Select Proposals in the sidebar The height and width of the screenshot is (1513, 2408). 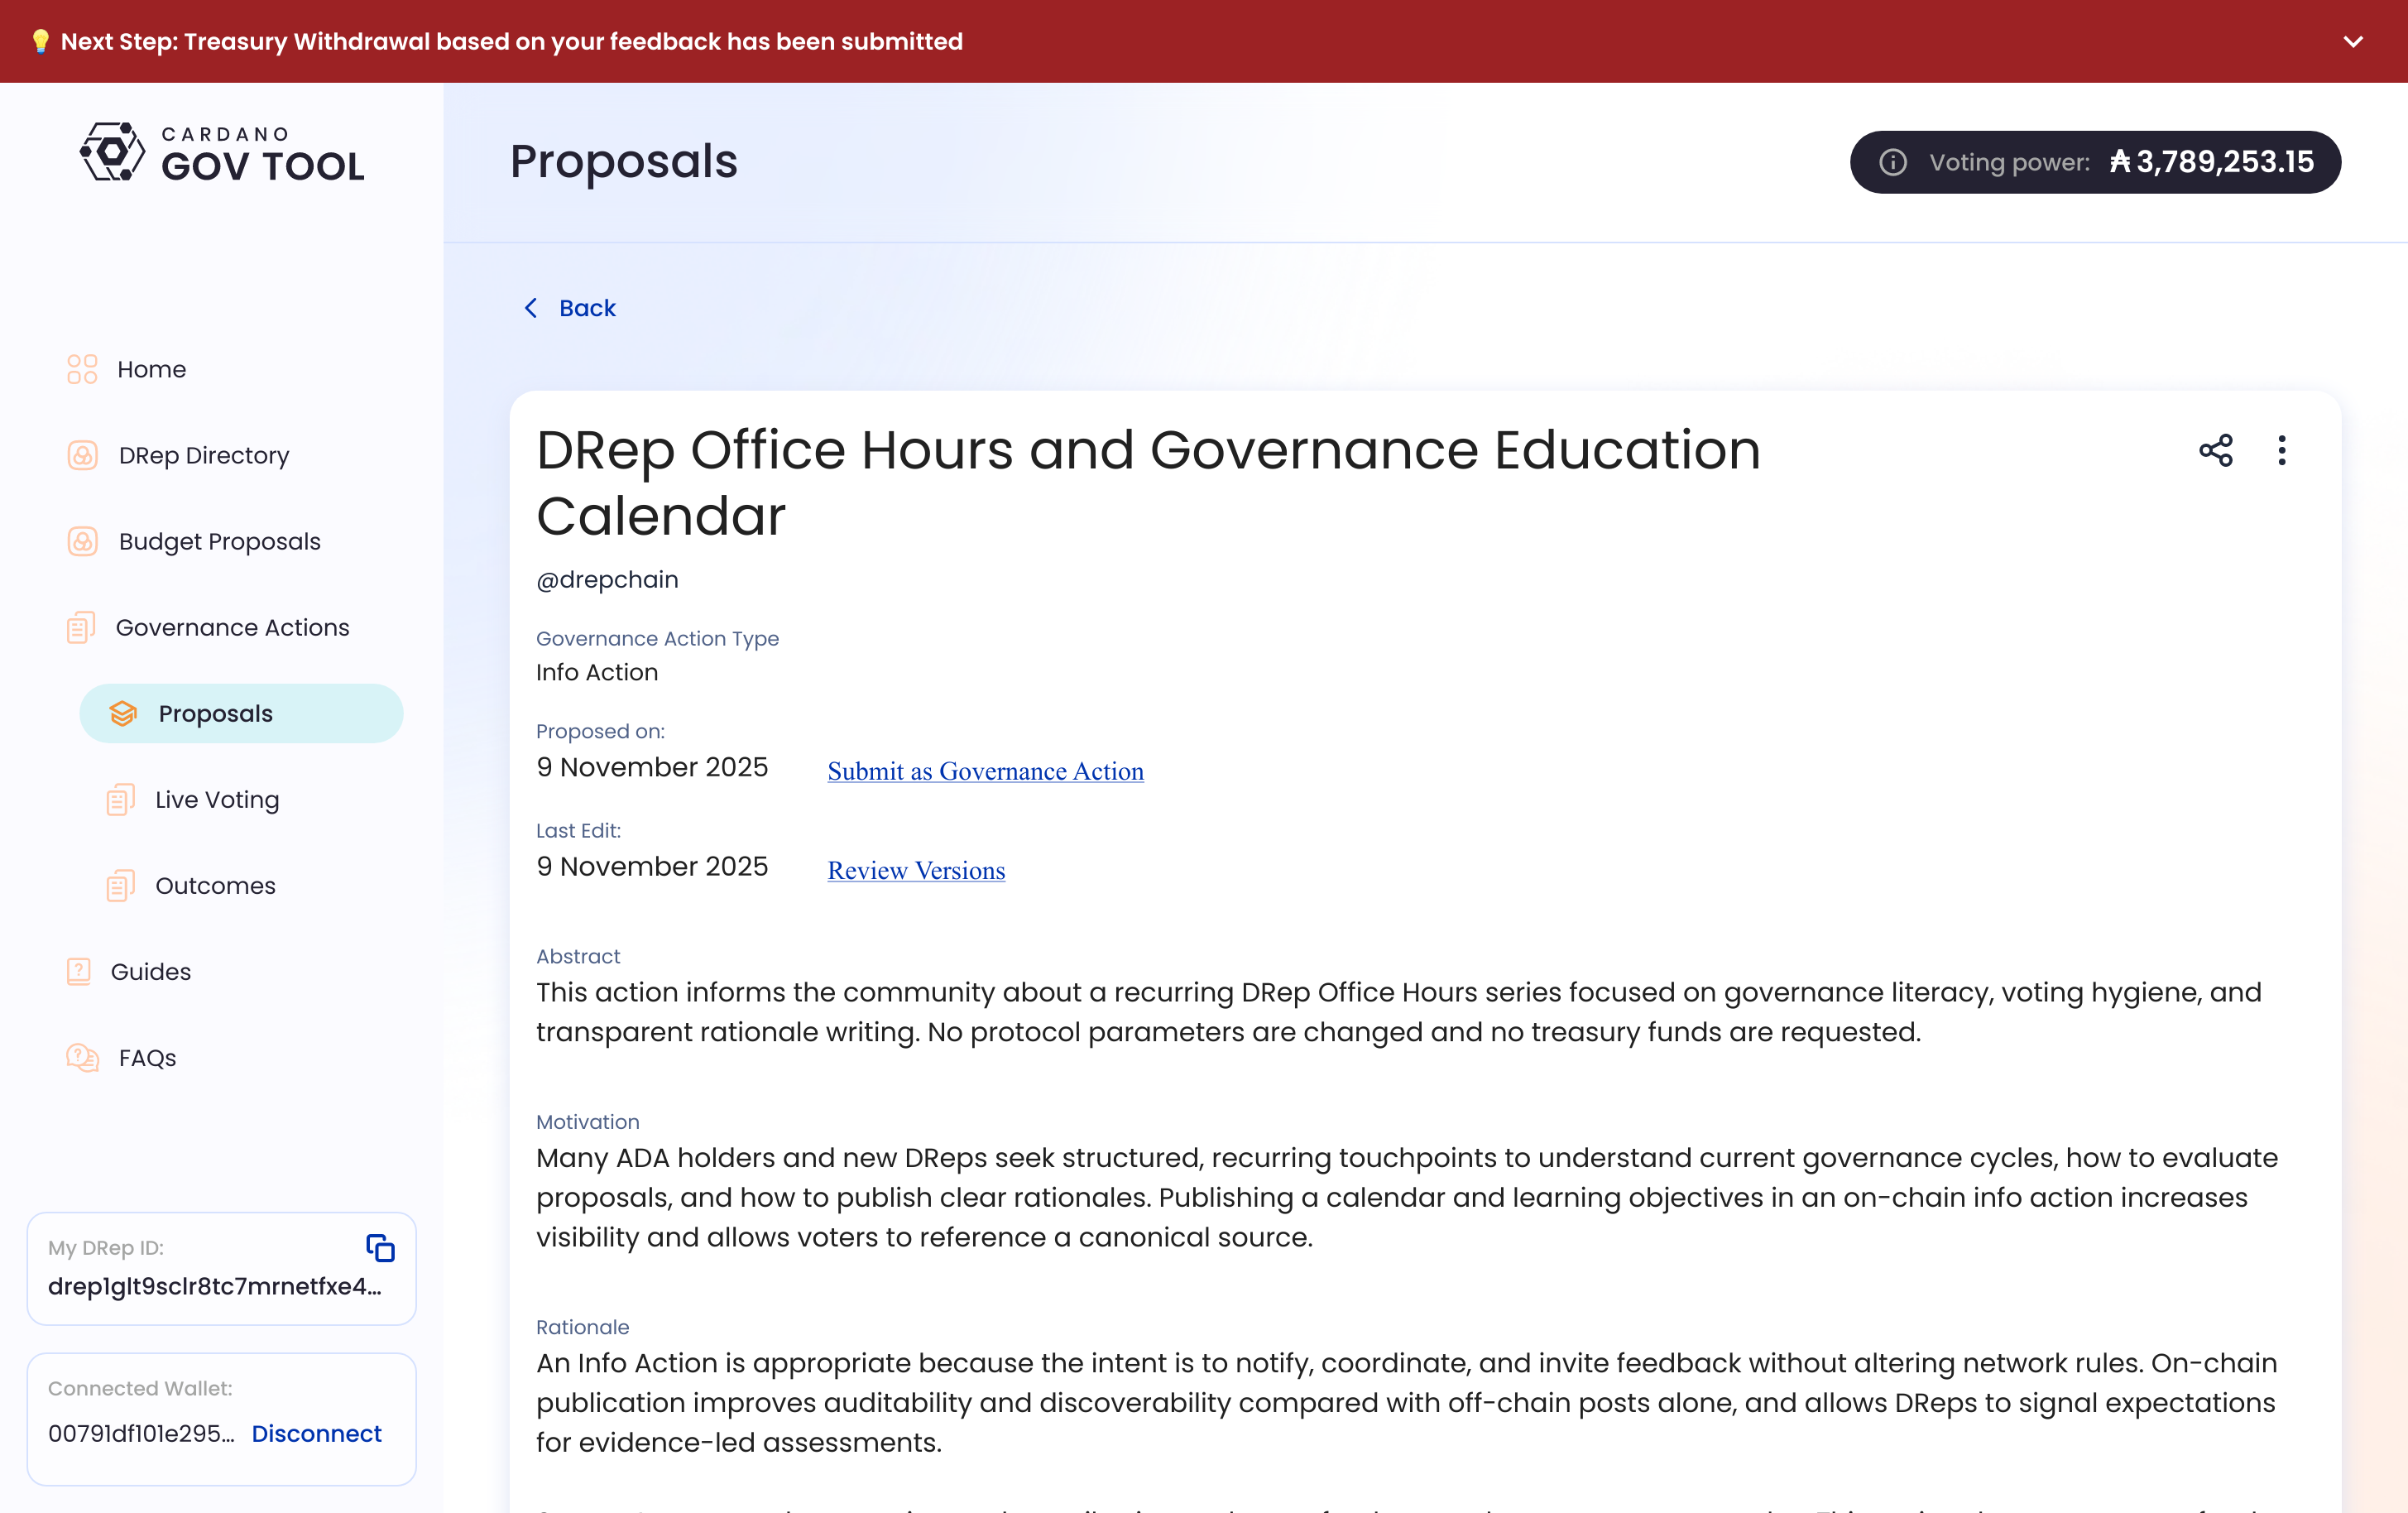click(215, 713)
